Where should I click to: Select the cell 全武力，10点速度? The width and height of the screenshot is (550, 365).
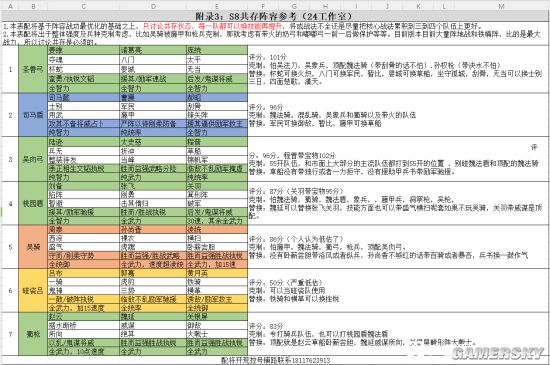(83, 351)
